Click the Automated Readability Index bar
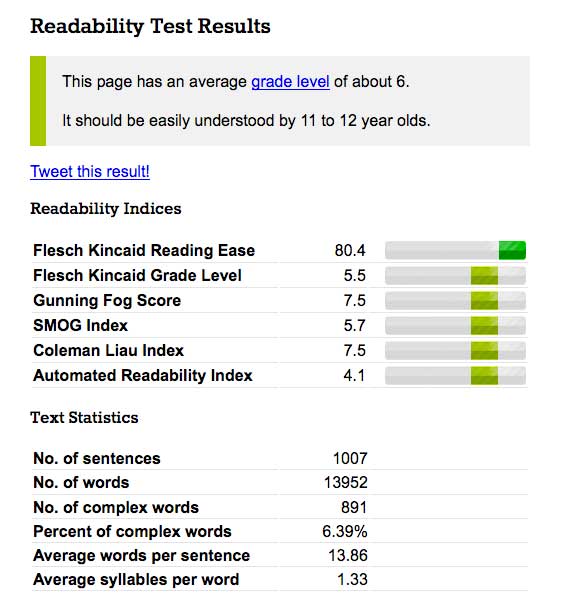 coord(455,375)
